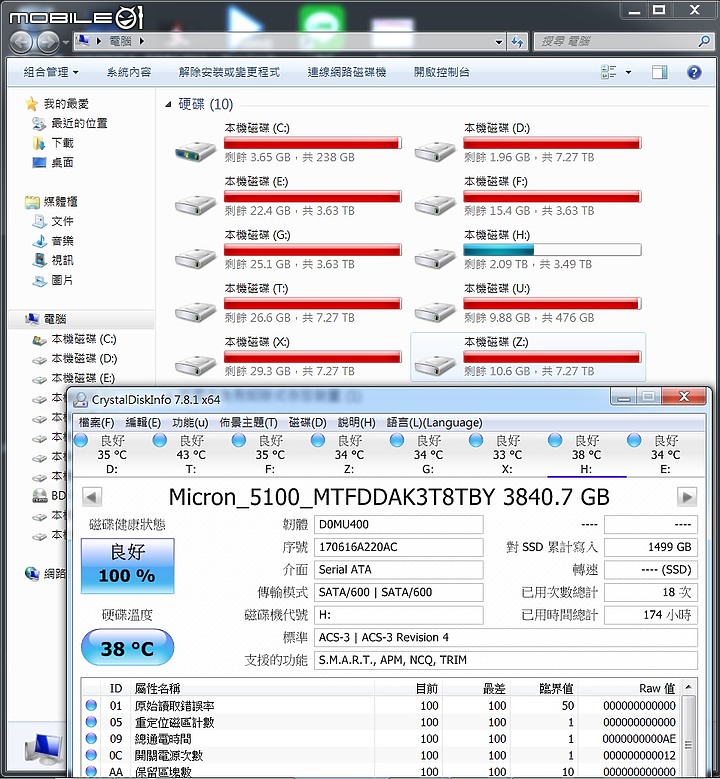The image size is (720, 779).
Task: Select 本機磁碟 (D:) in the sidebar tree
Action: [83, 359]
